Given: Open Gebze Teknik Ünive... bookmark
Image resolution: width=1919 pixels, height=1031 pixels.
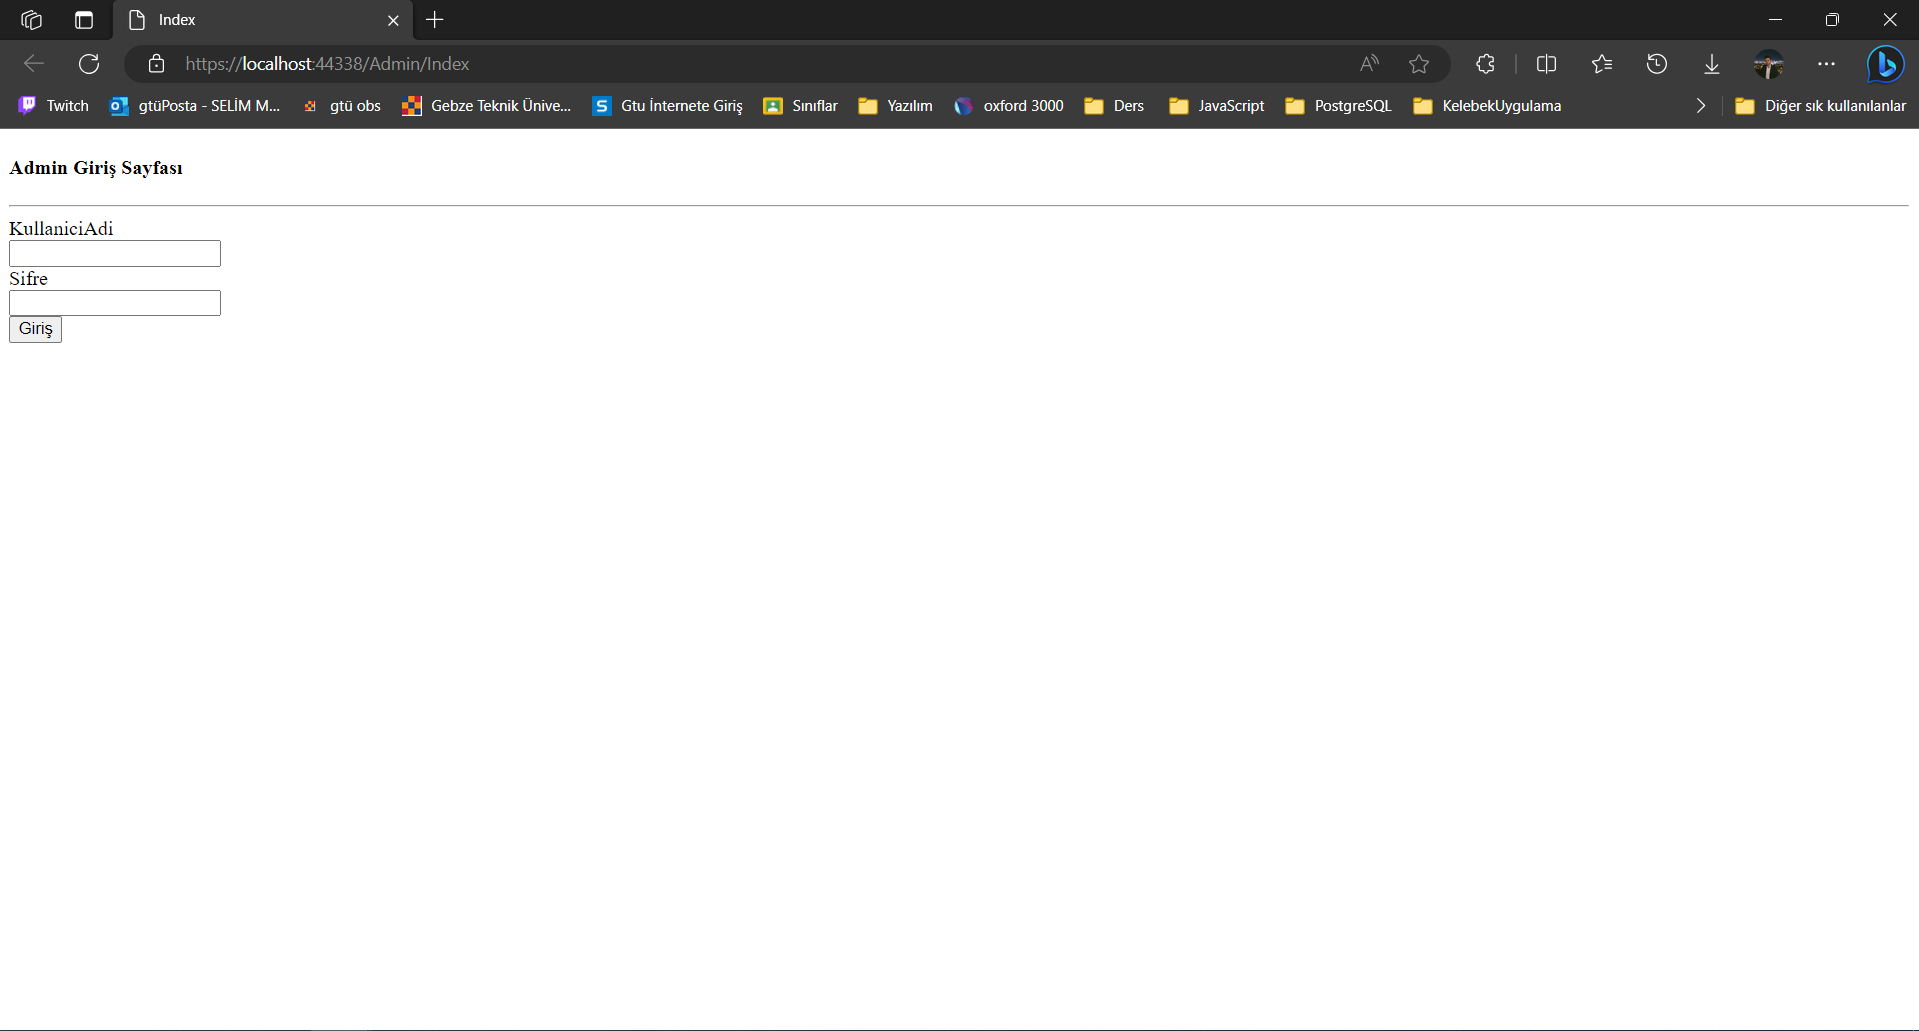Looking at the screenshot, I should (x=486, y=106).
